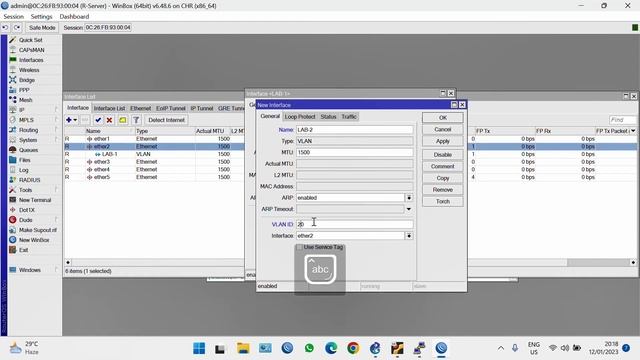Click OK in New Interface dialog
The height and width of the screenshot is (360, 640).
[443, 118]
